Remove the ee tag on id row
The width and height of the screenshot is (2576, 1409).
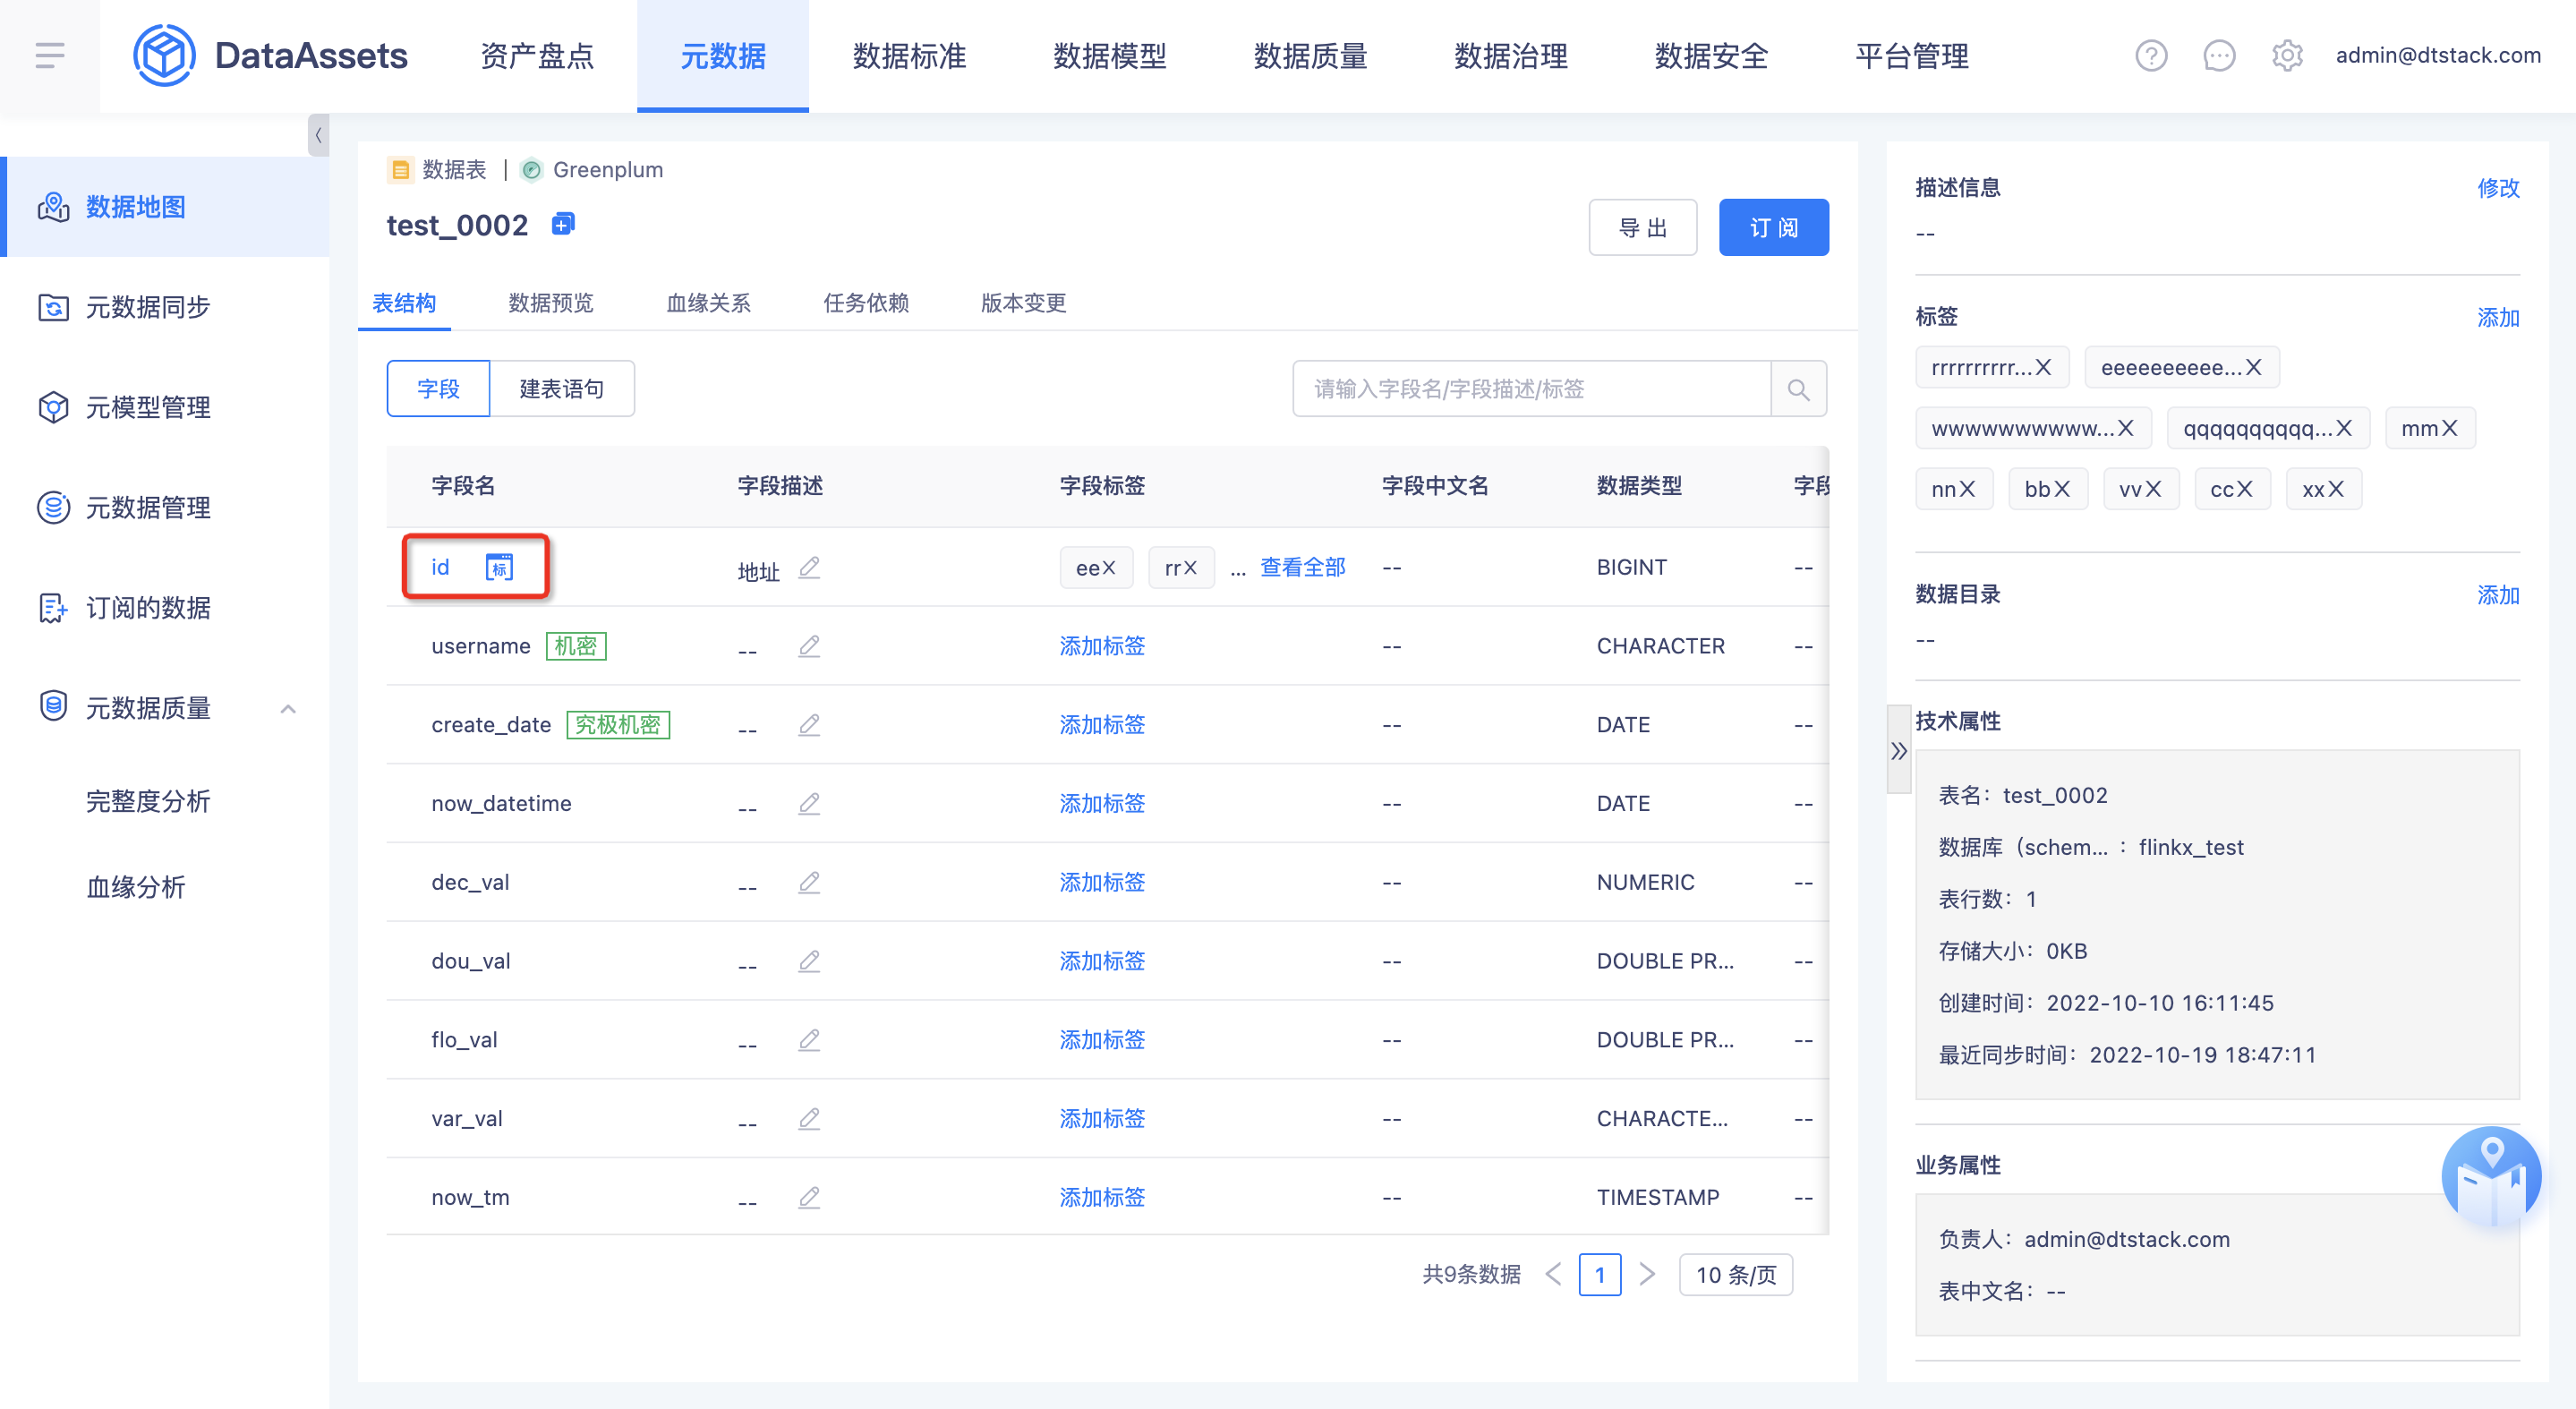point(1109,568)
